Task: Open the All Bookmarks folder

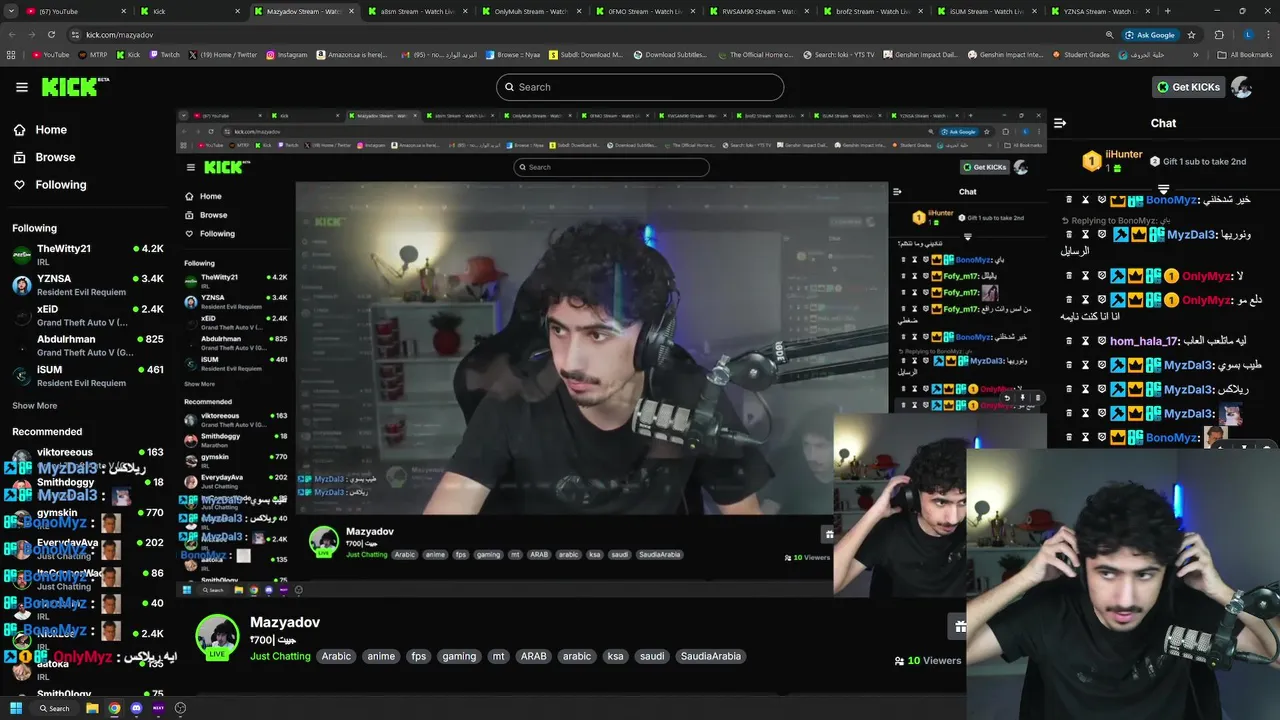Action: click(1244, 55)
